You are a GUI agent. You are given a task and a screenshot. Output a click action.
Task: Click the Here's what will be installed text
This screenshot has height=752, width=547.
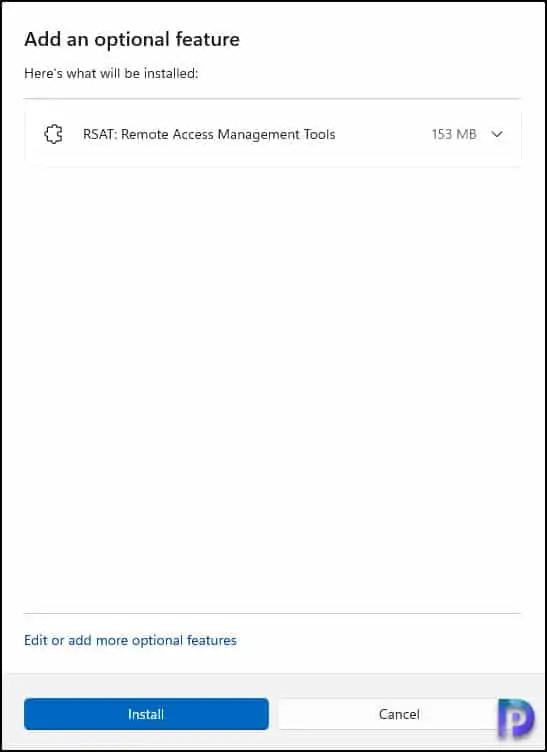coord(111,73)
